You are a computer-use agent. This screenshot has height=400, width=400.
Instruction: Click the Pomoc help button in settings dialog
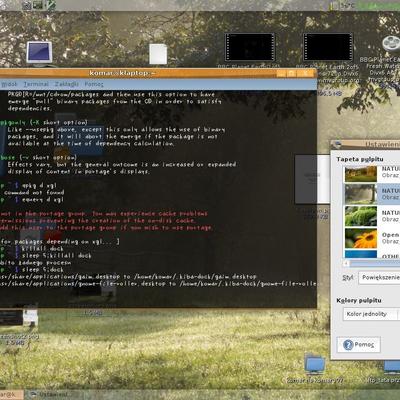[x=358, y=344]
